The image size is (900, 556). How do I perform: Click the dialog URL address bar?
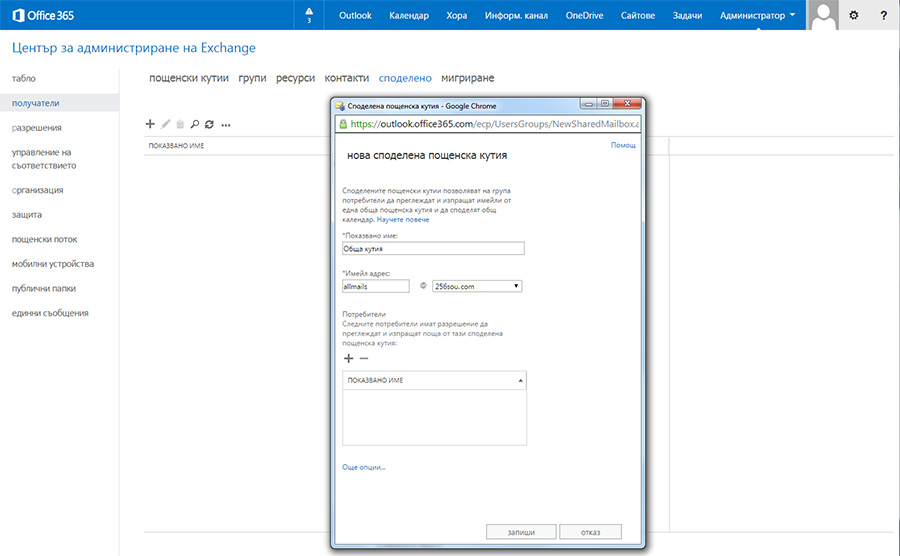click(x=488, y=124)
